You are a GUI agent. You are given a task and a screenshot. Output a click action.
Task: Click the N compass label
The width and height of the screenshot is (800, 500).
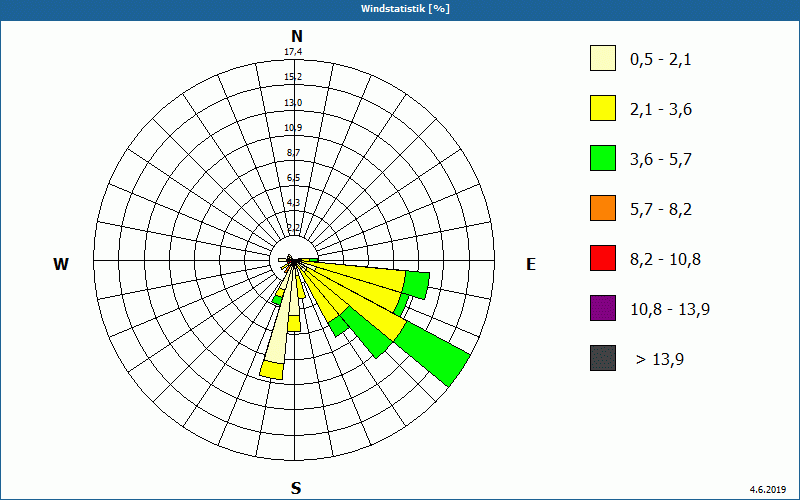pyautogui.click(x=296, y=36)
